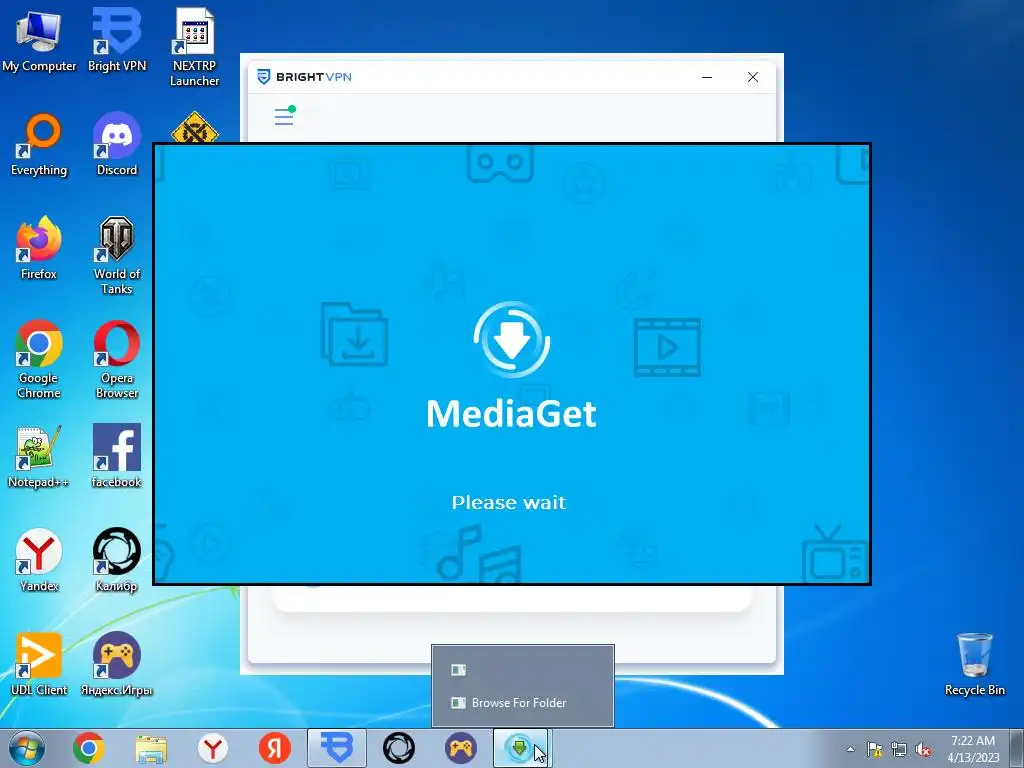The image size is (1024, 768).
Task: Open the Everything search shortcut
Action: [x=39, y=145]
